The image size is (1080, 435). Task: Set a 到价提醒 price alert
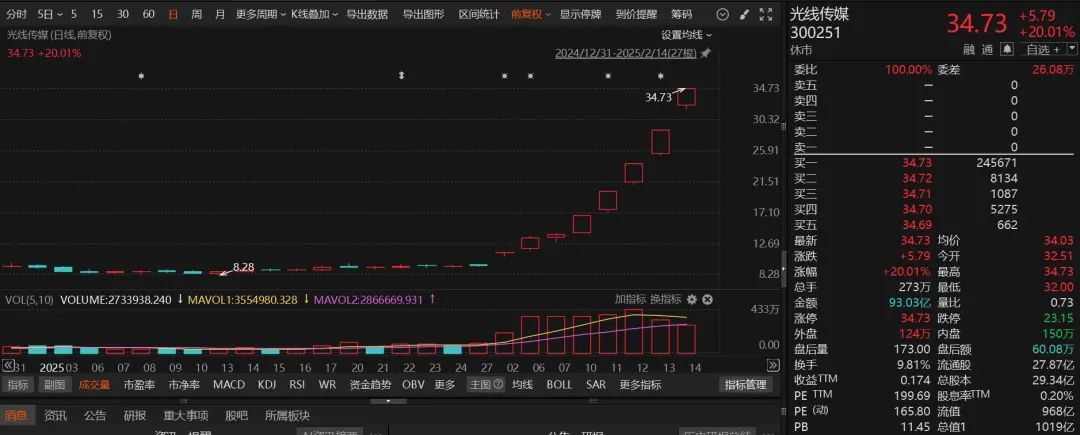636,14
